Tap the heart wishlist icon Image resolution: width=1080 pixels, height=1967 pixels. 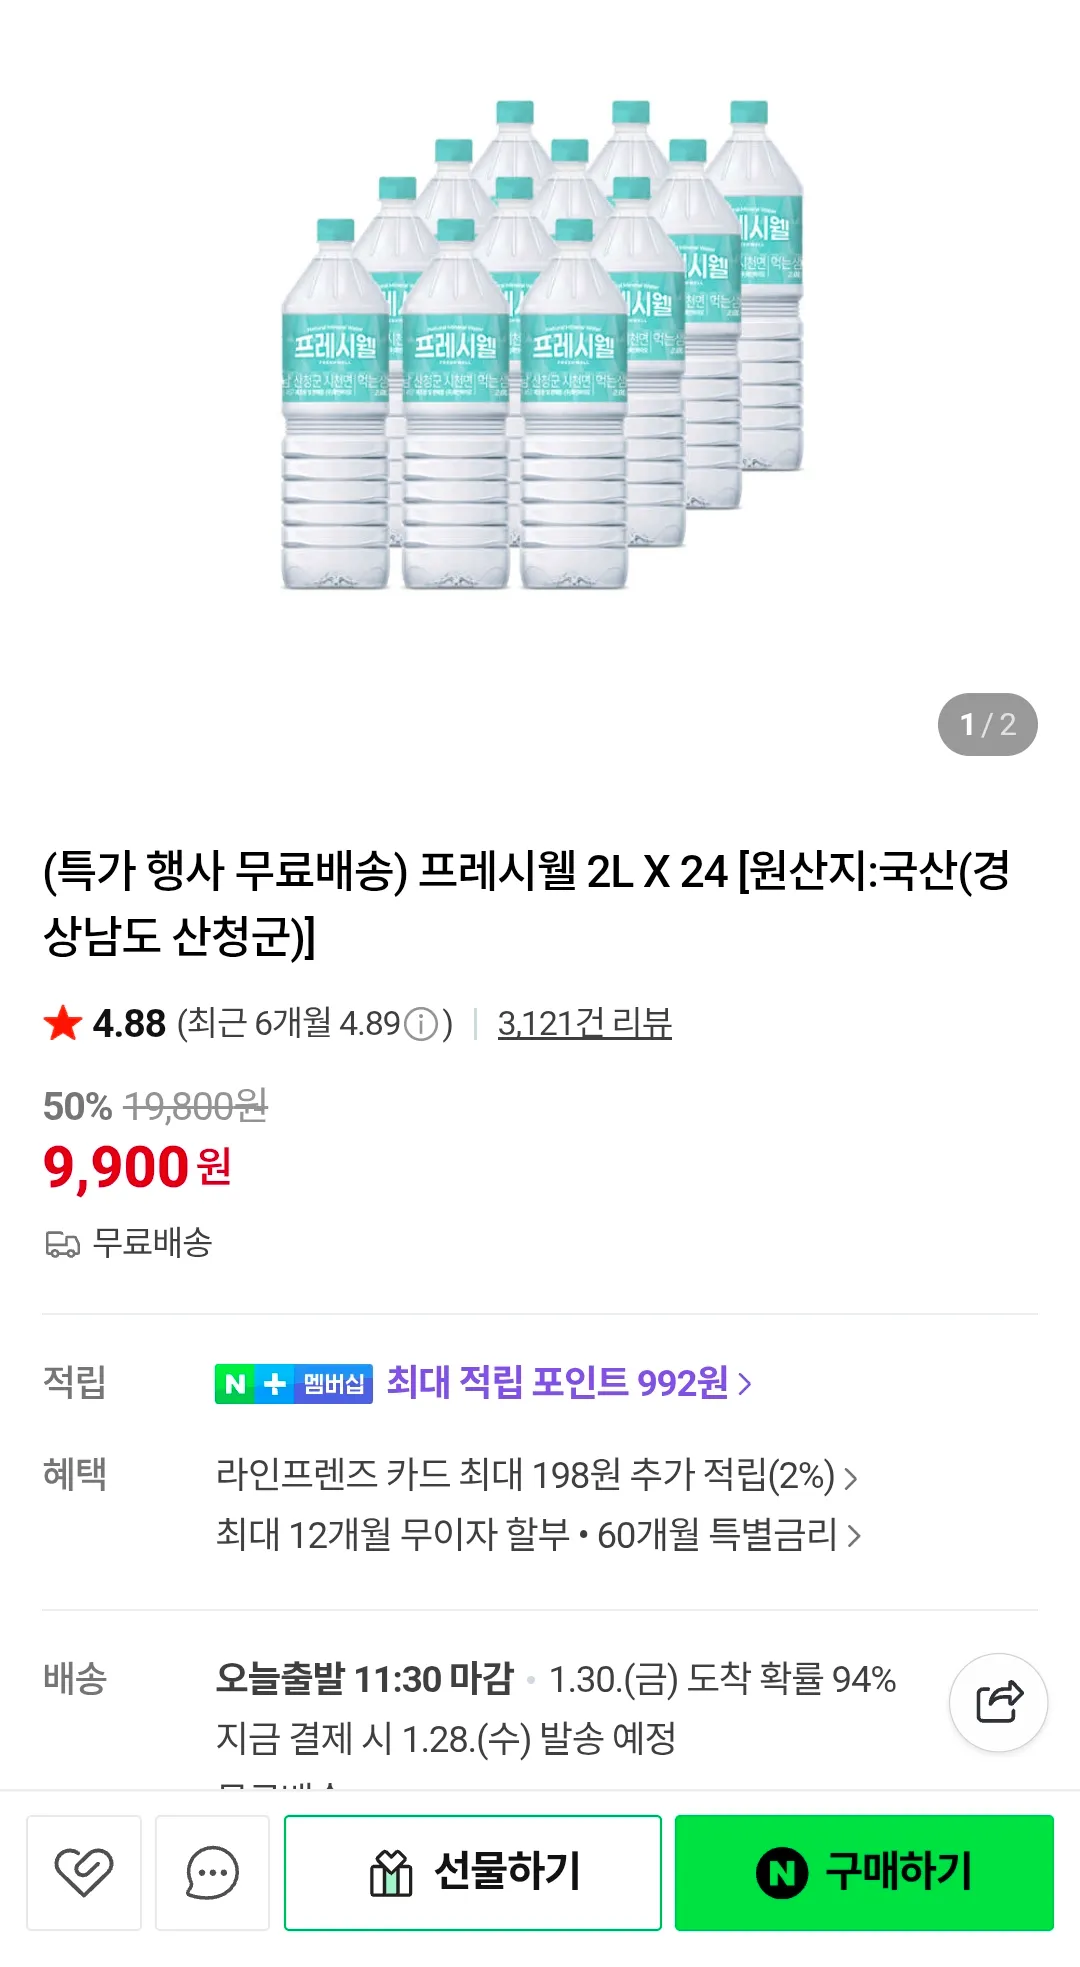(x=84, y=1872)
